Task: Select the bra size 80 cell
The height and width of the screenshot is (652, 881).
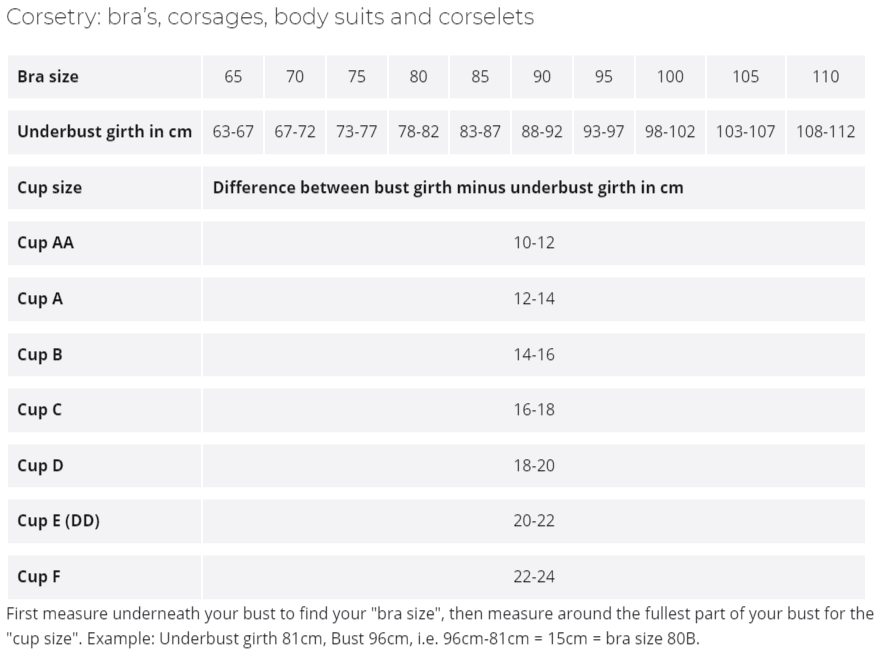Action: 418,76
